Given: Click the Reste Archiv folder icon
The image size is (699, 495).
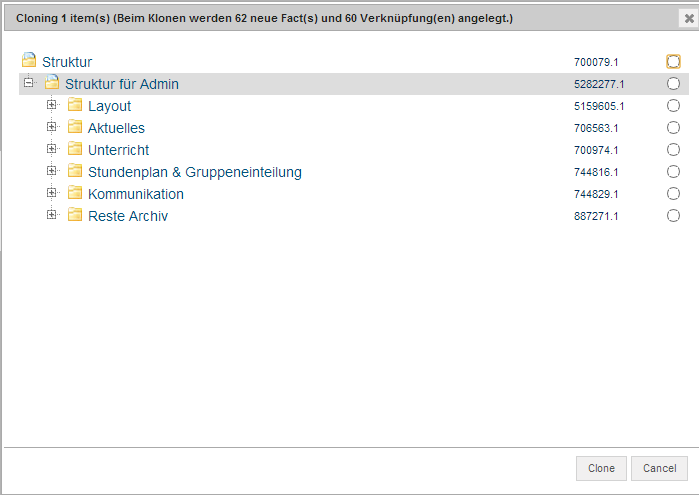Looking at the screenshot, I should (x=75, y=216).
